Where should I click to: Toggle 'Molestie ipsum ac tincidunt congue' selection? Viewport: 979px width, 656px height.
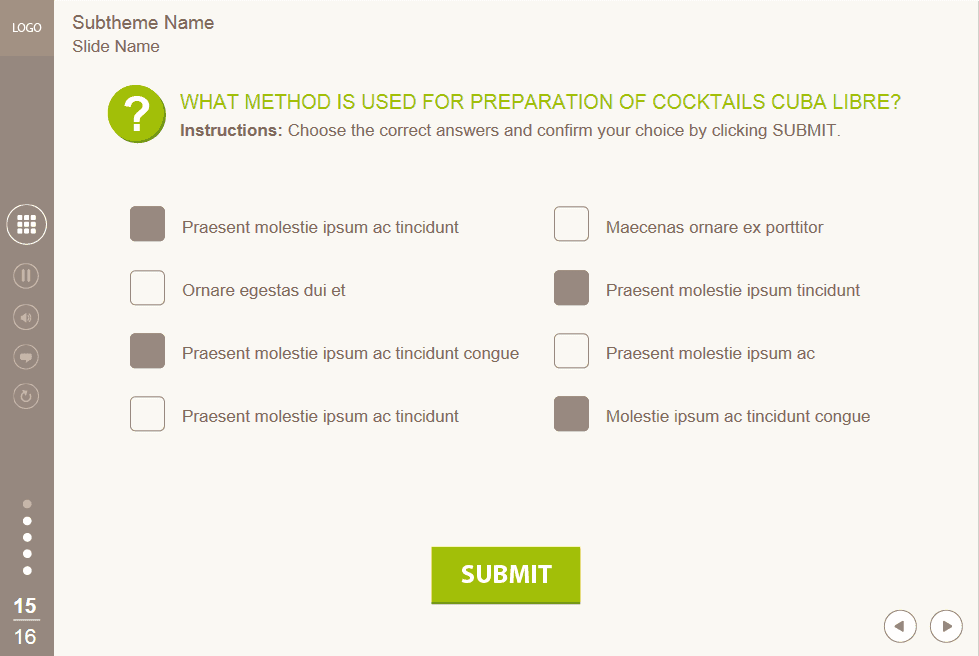(571, 414)
